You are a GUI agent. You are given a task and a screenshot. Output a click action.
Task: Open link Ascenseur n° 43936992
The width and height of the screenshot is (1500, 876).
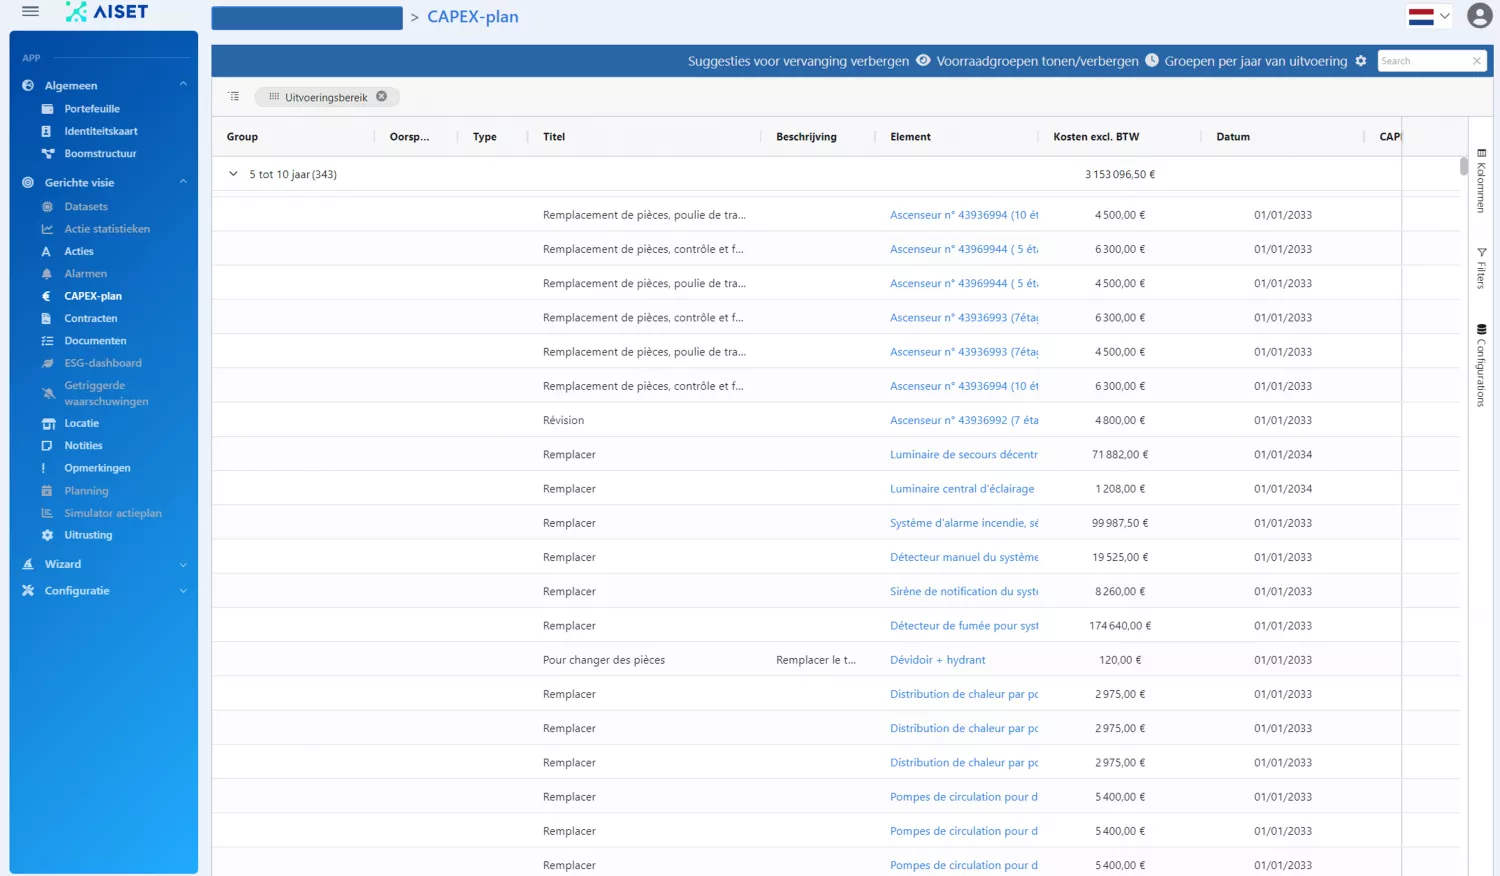coord(964,420)
